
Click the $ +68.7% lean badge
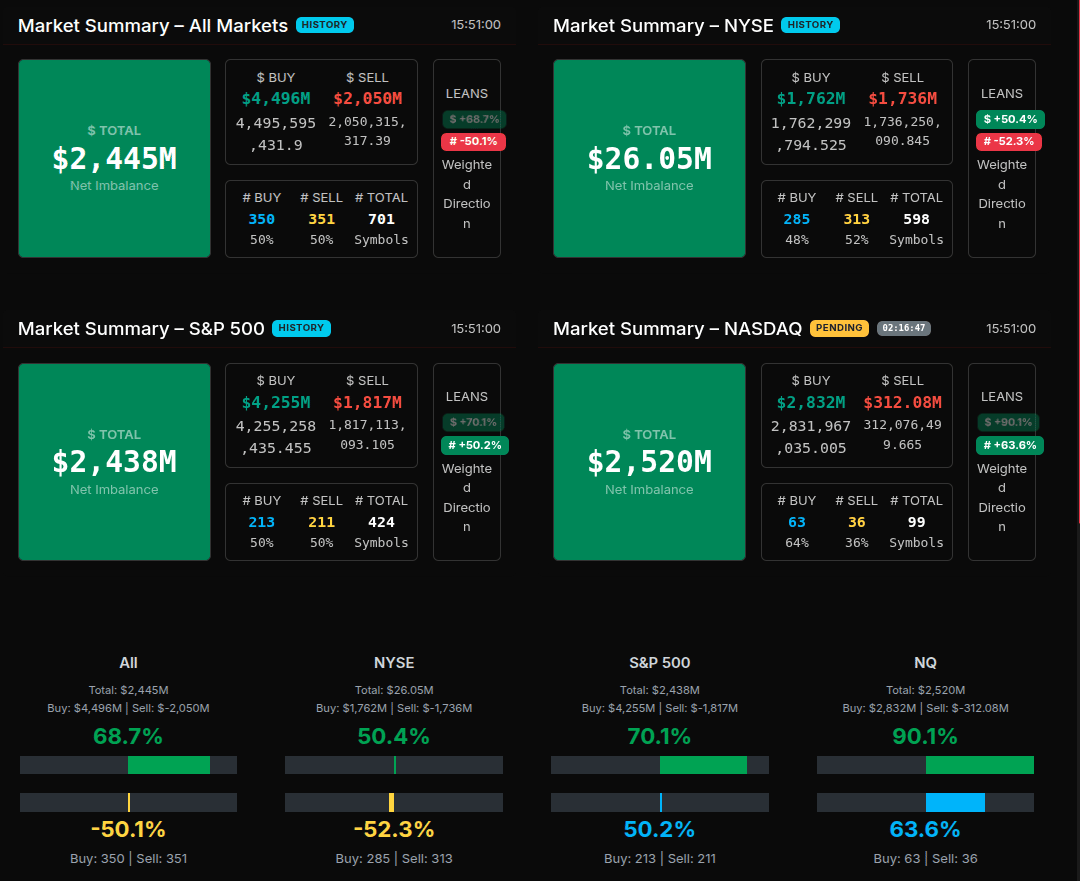tap(474, 119)
